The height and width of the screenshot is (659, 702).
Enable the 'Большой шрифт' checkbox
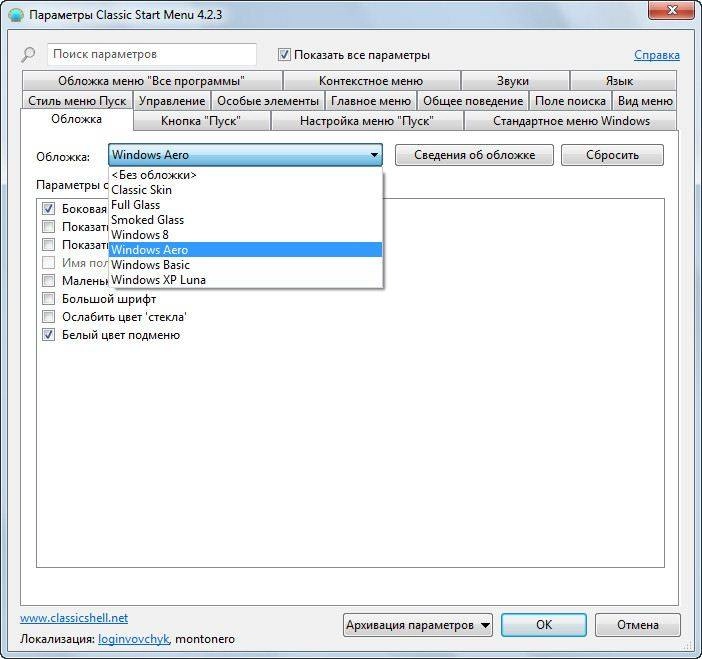click(48, 299)
